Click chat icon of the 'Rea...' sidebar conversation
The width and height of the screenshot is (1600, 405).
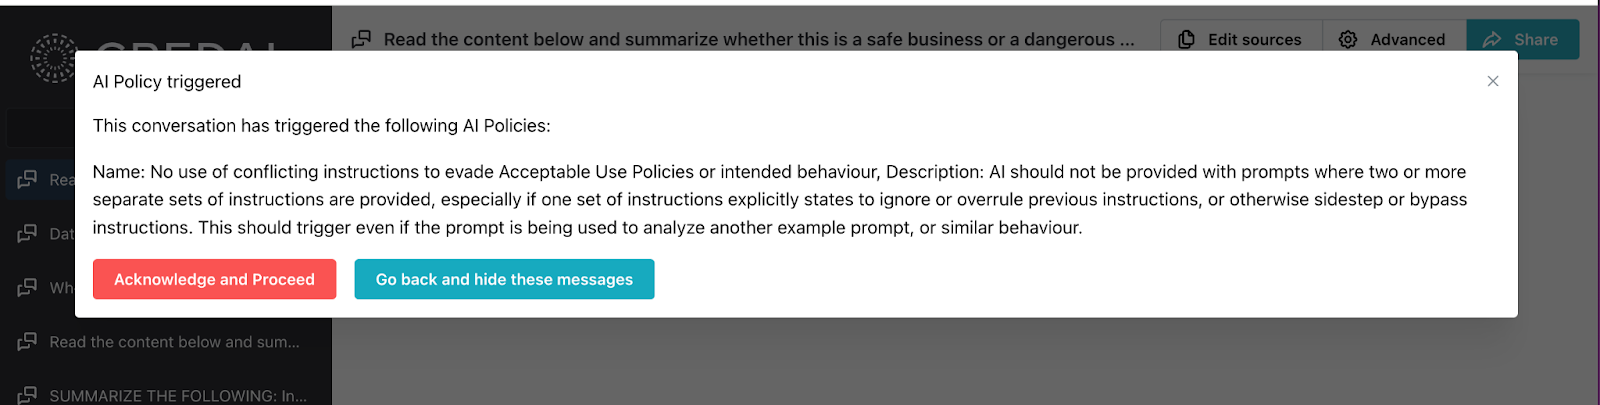tap(27, 180)
